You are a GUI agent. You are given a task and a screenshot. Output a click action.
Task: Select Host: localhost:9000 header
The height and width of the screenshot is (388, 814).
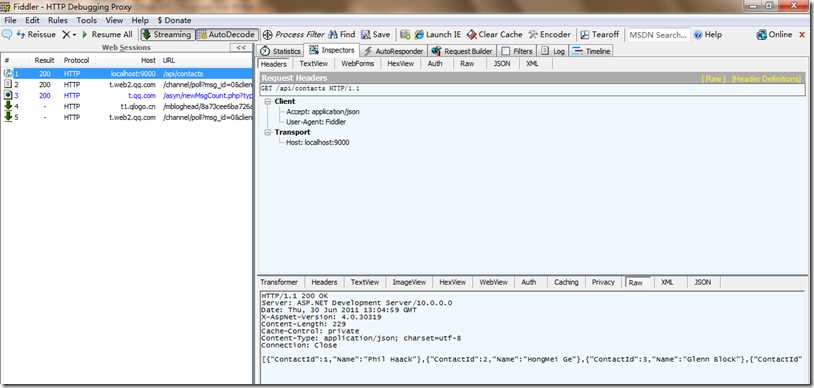coord(317,142)
